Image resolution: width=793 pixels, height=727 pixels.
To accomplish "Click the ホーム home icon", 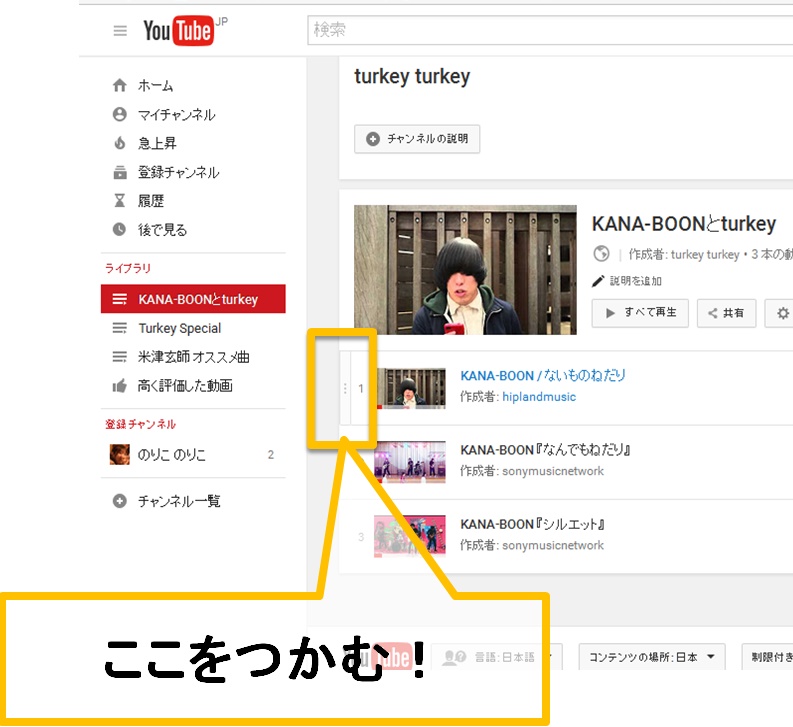I will coord(119,85).
